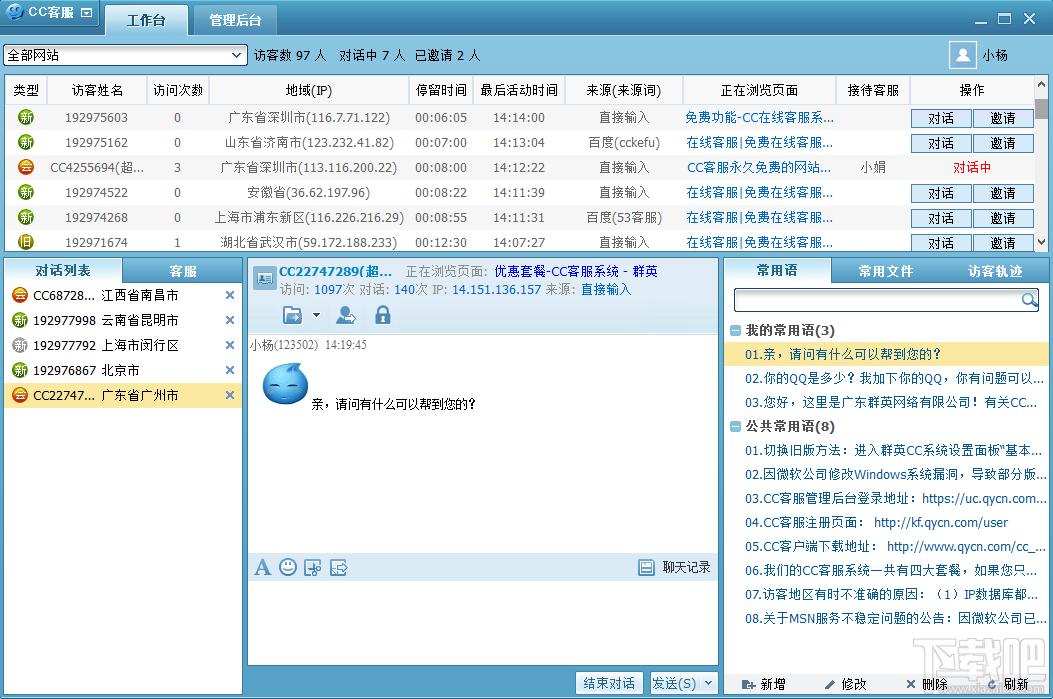This screenshot has width=1053, height=699.
Task: Select conversation CC68728... 江西省南昌市
Action: pyautogui.click(x=123, y=295)
